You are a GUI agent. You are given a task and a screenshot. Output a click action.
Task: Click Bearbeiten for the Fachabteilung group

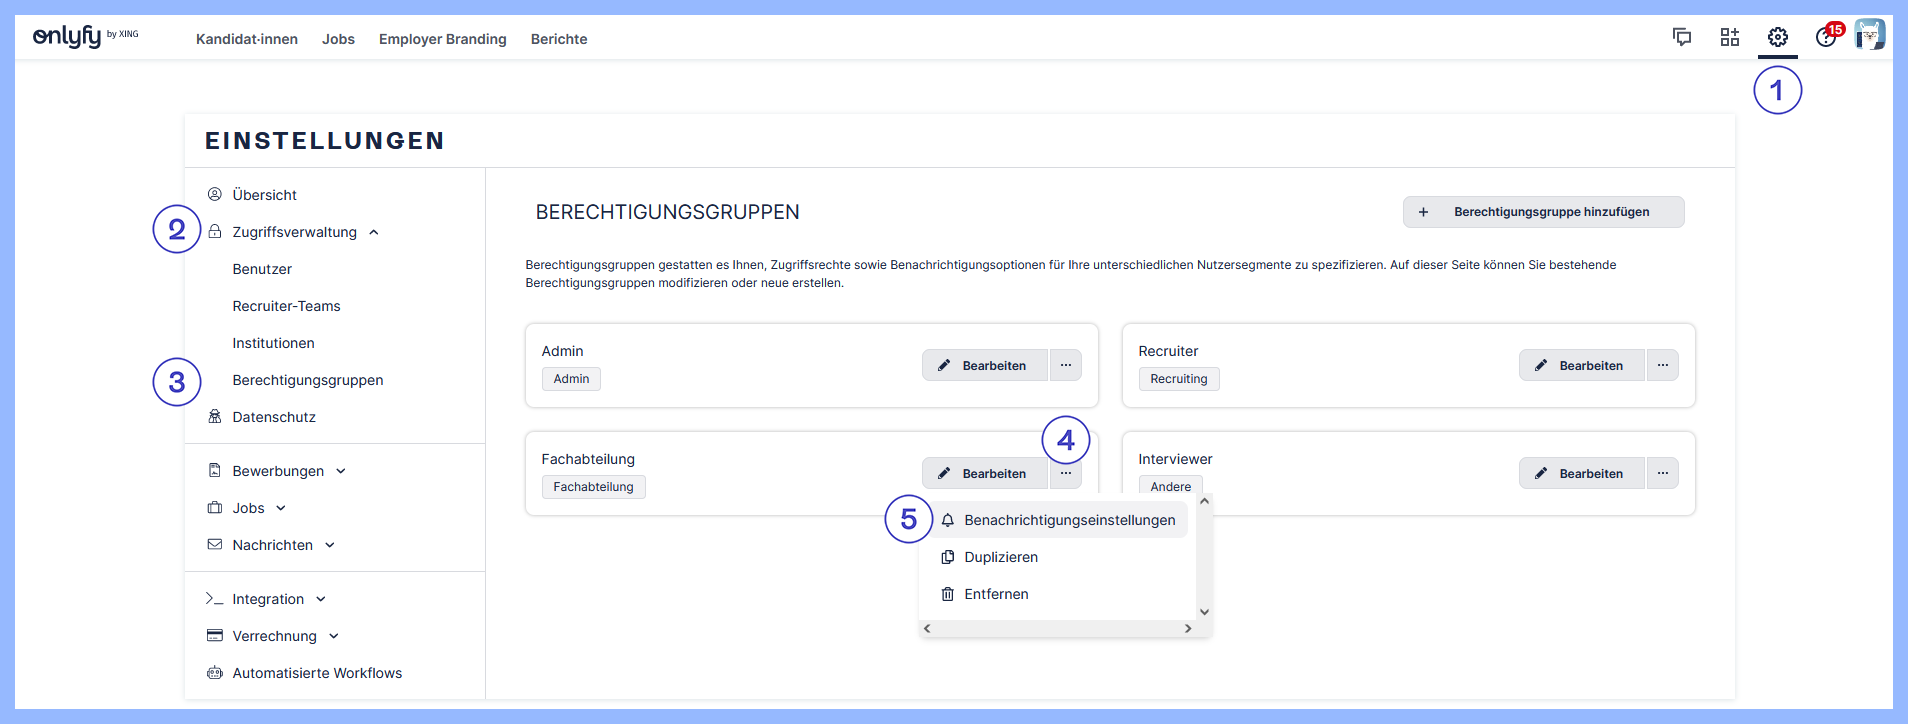point(984,473)
